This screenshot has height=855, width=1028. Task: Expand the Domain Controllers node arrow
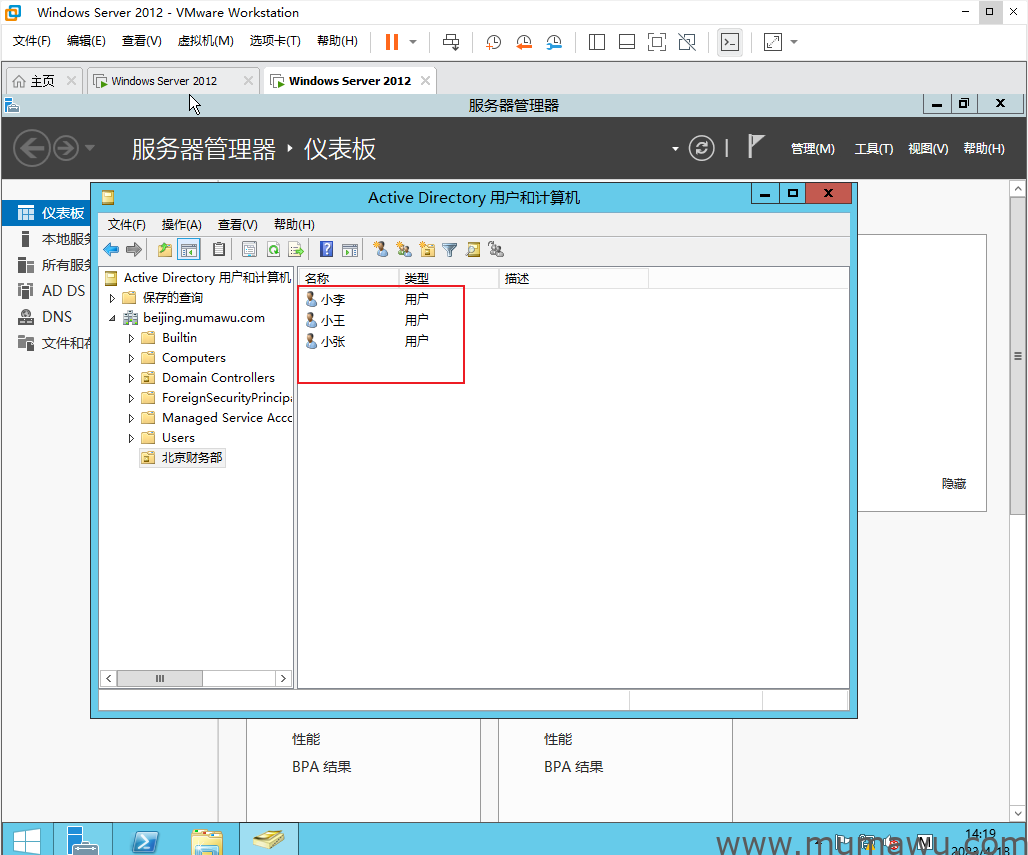pyautogui.click(x=131, y=378)
